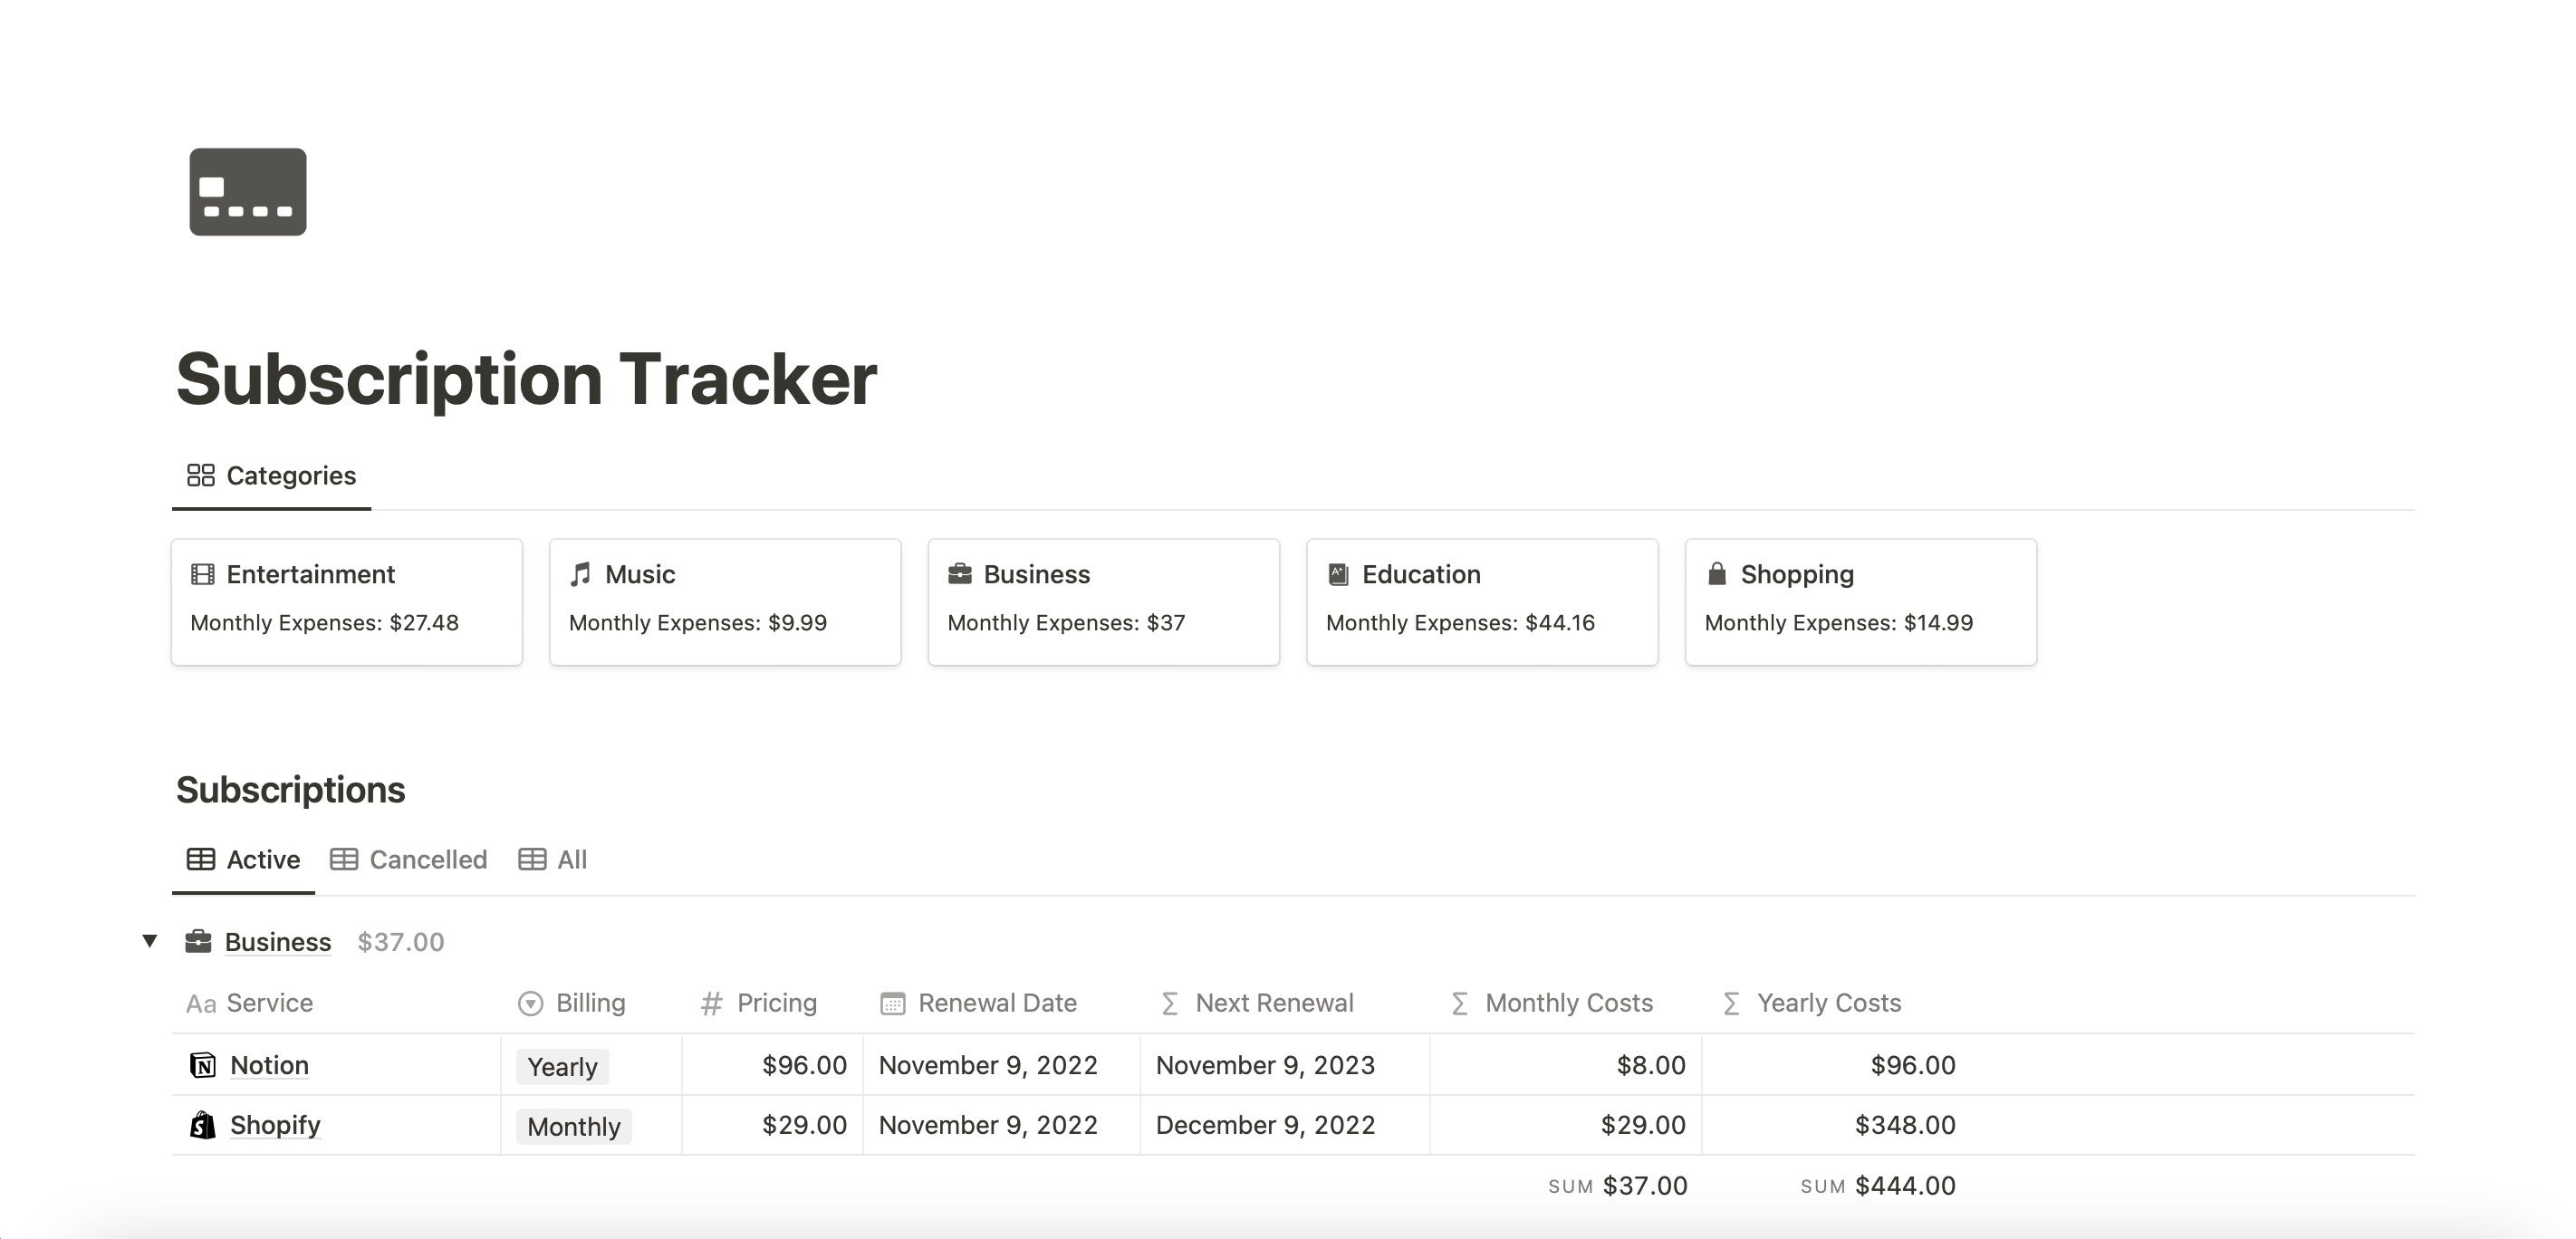Collapse the Business group triangle
Viewport: 2576px width, 1239px height.
click(x=150, y=941)
